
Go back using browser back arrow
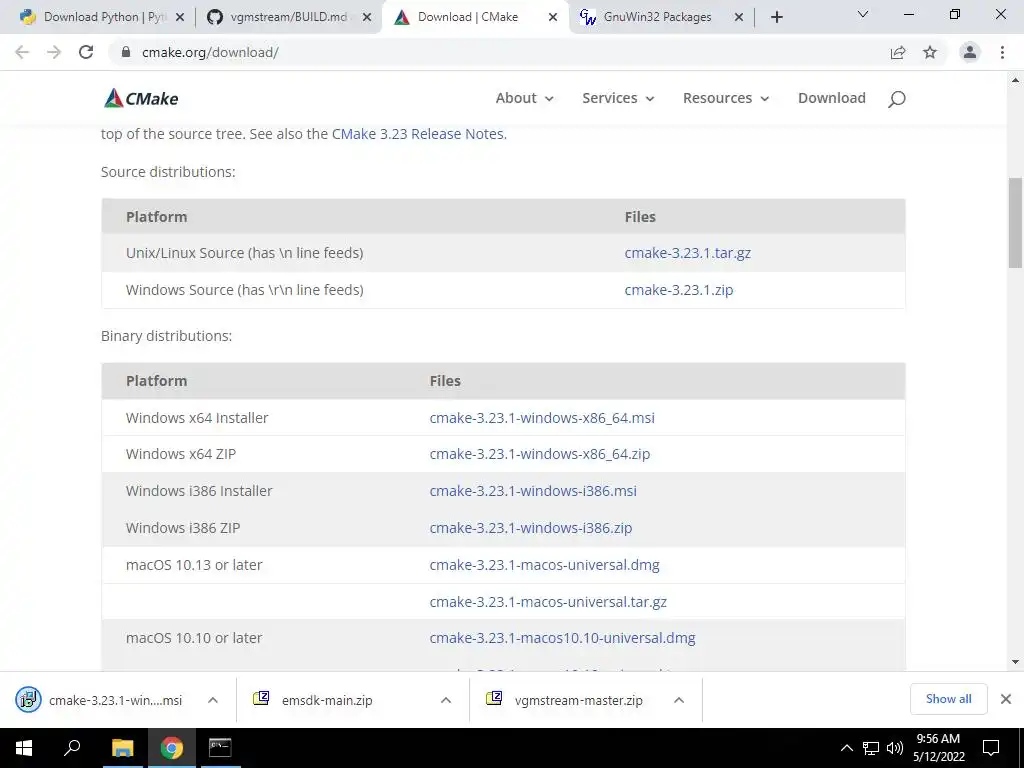22,52
